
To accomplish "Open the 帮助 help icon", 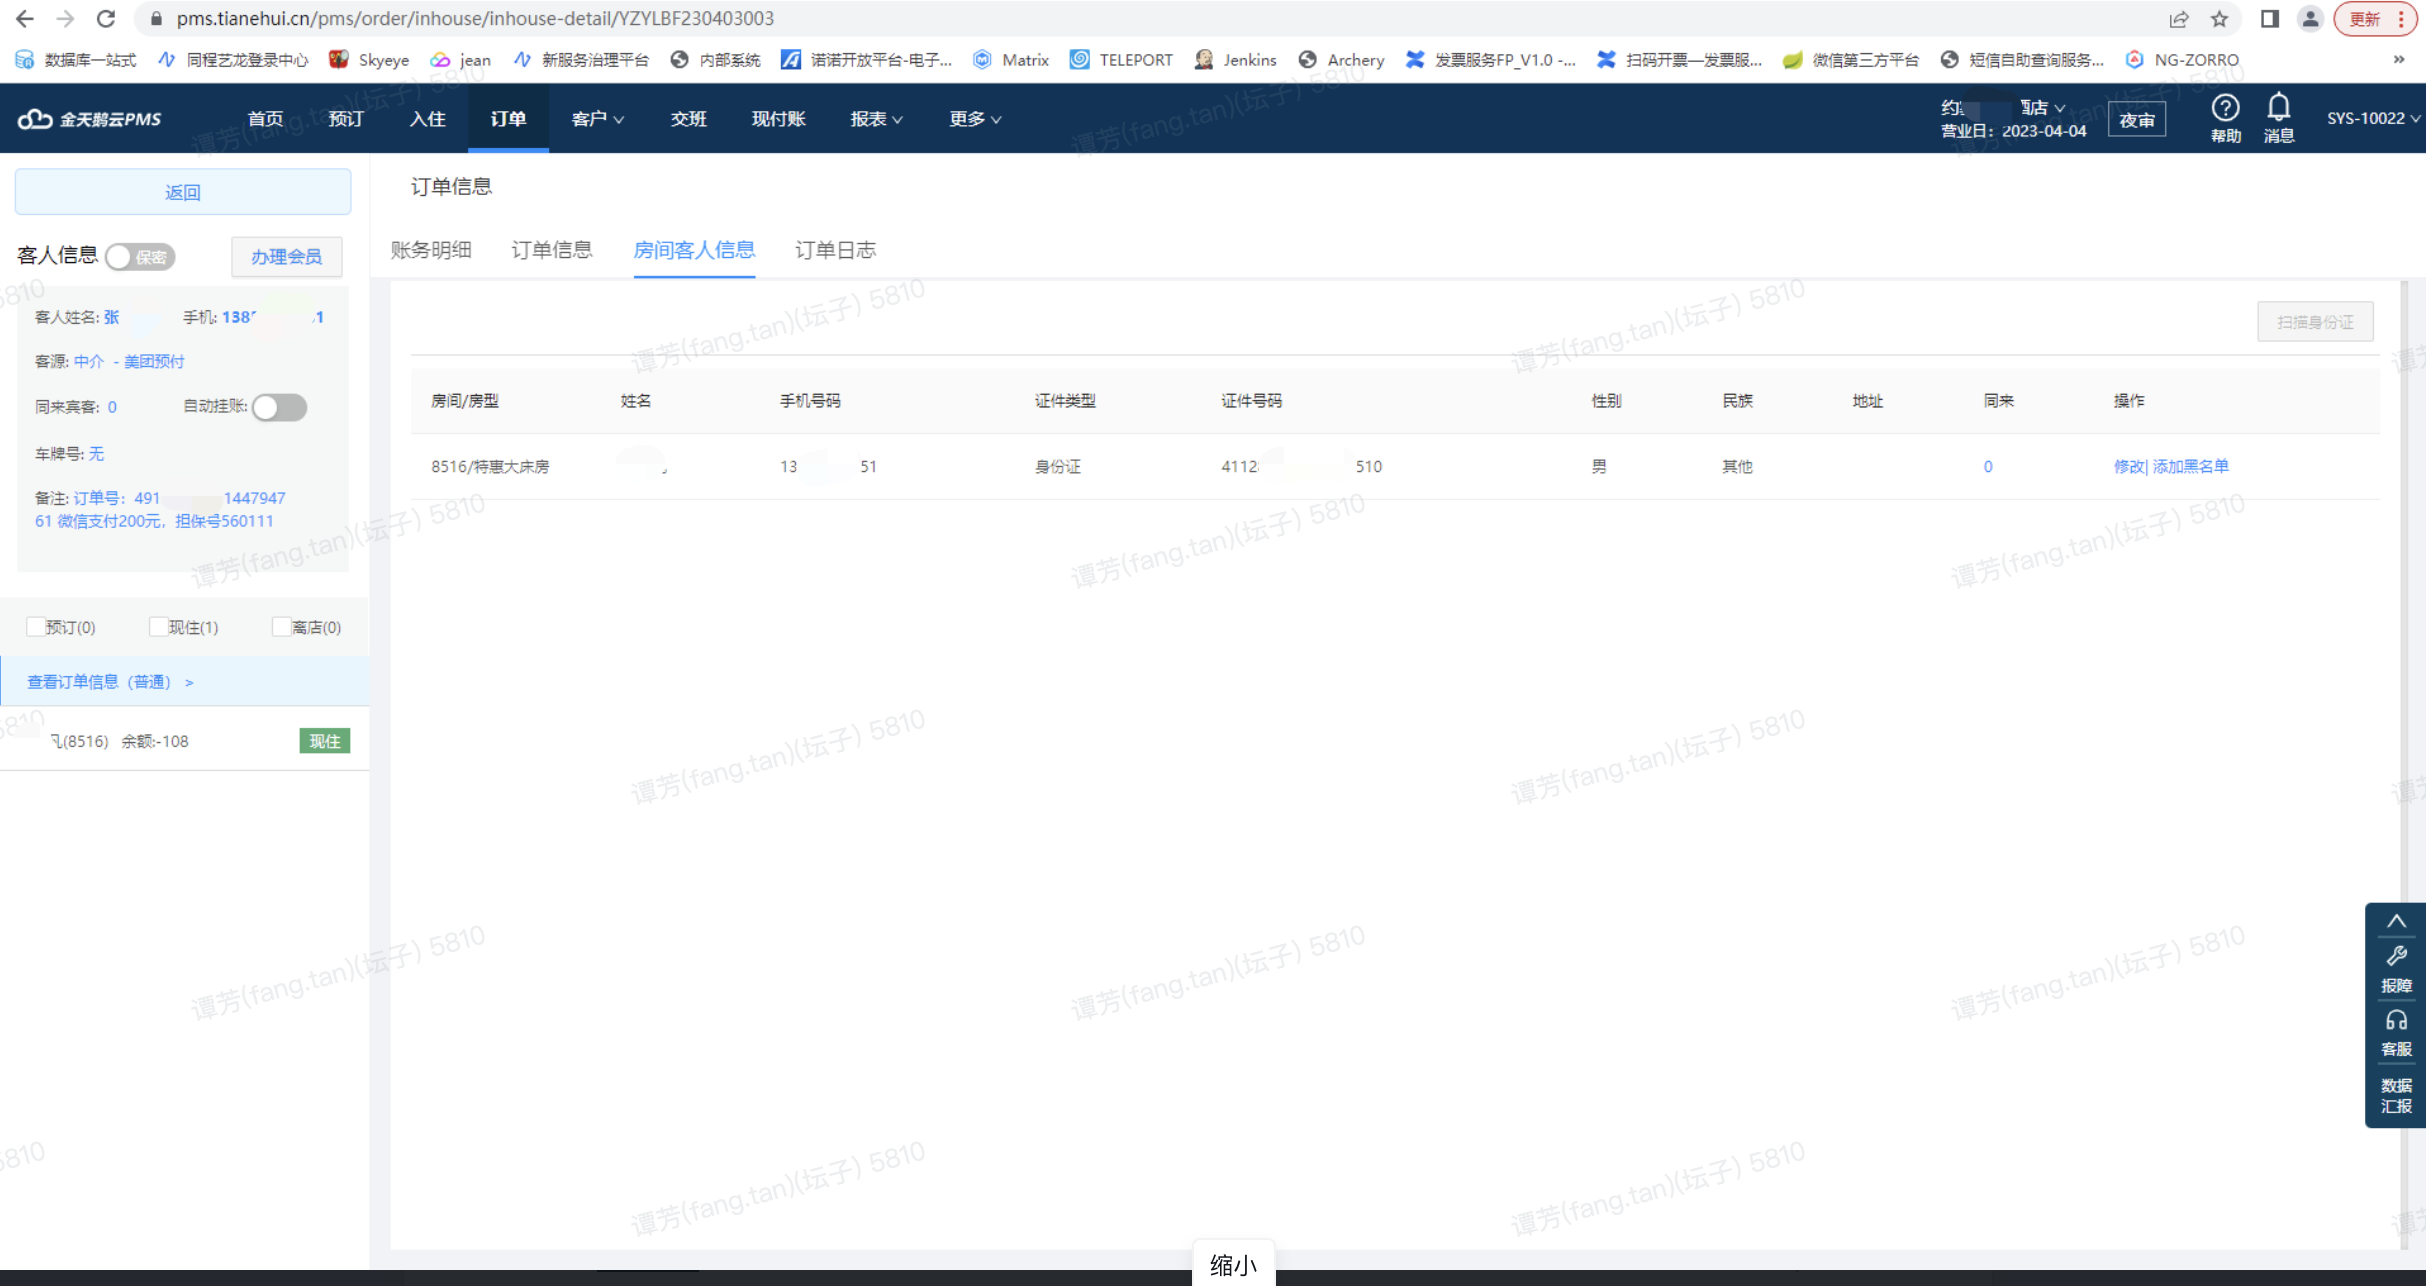I will point(2225,118).
